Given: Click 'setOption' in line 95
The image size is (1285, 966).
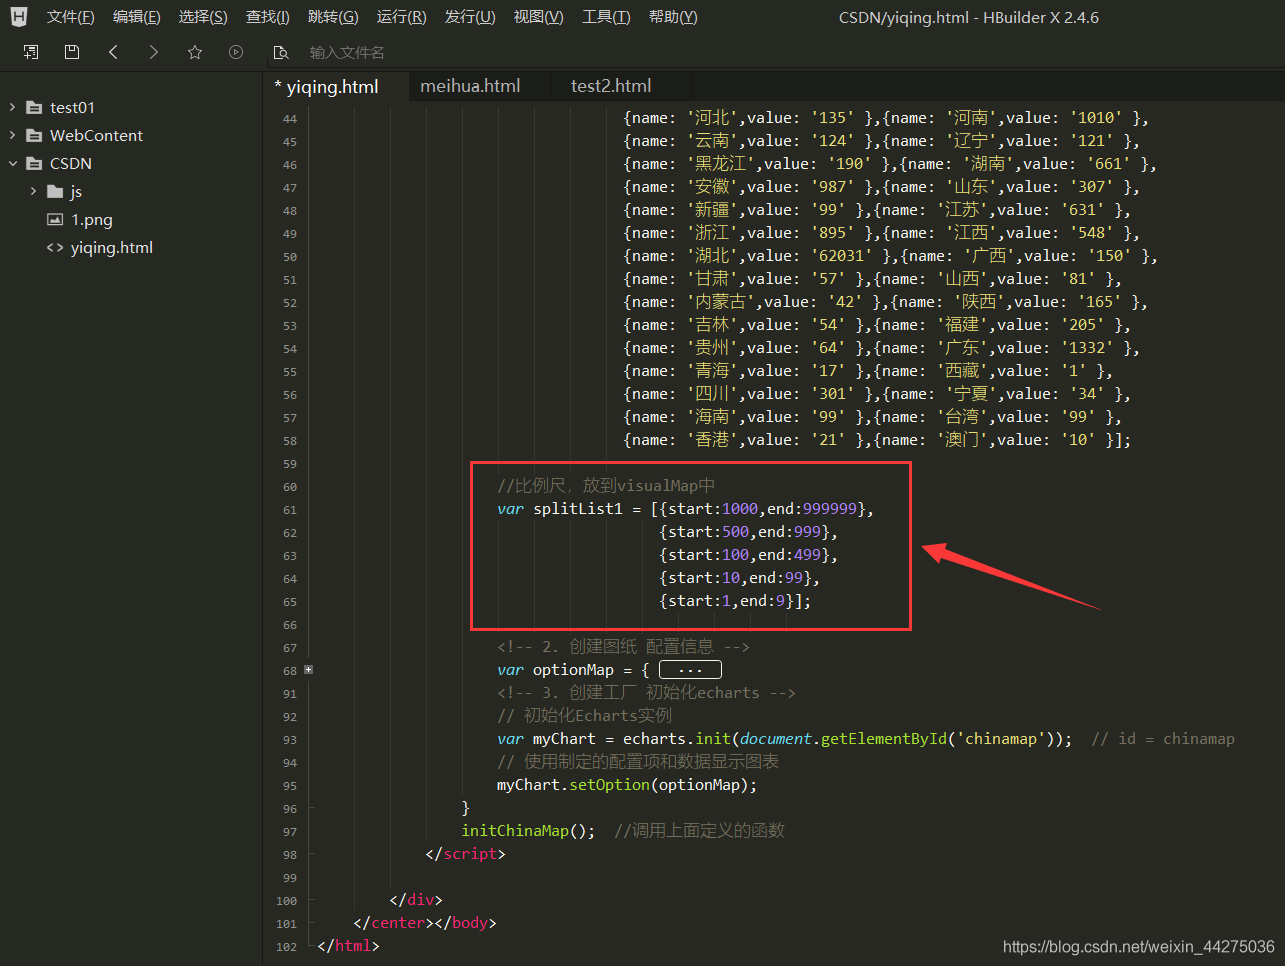Looking at the screenshot, I should click(609, 784).
